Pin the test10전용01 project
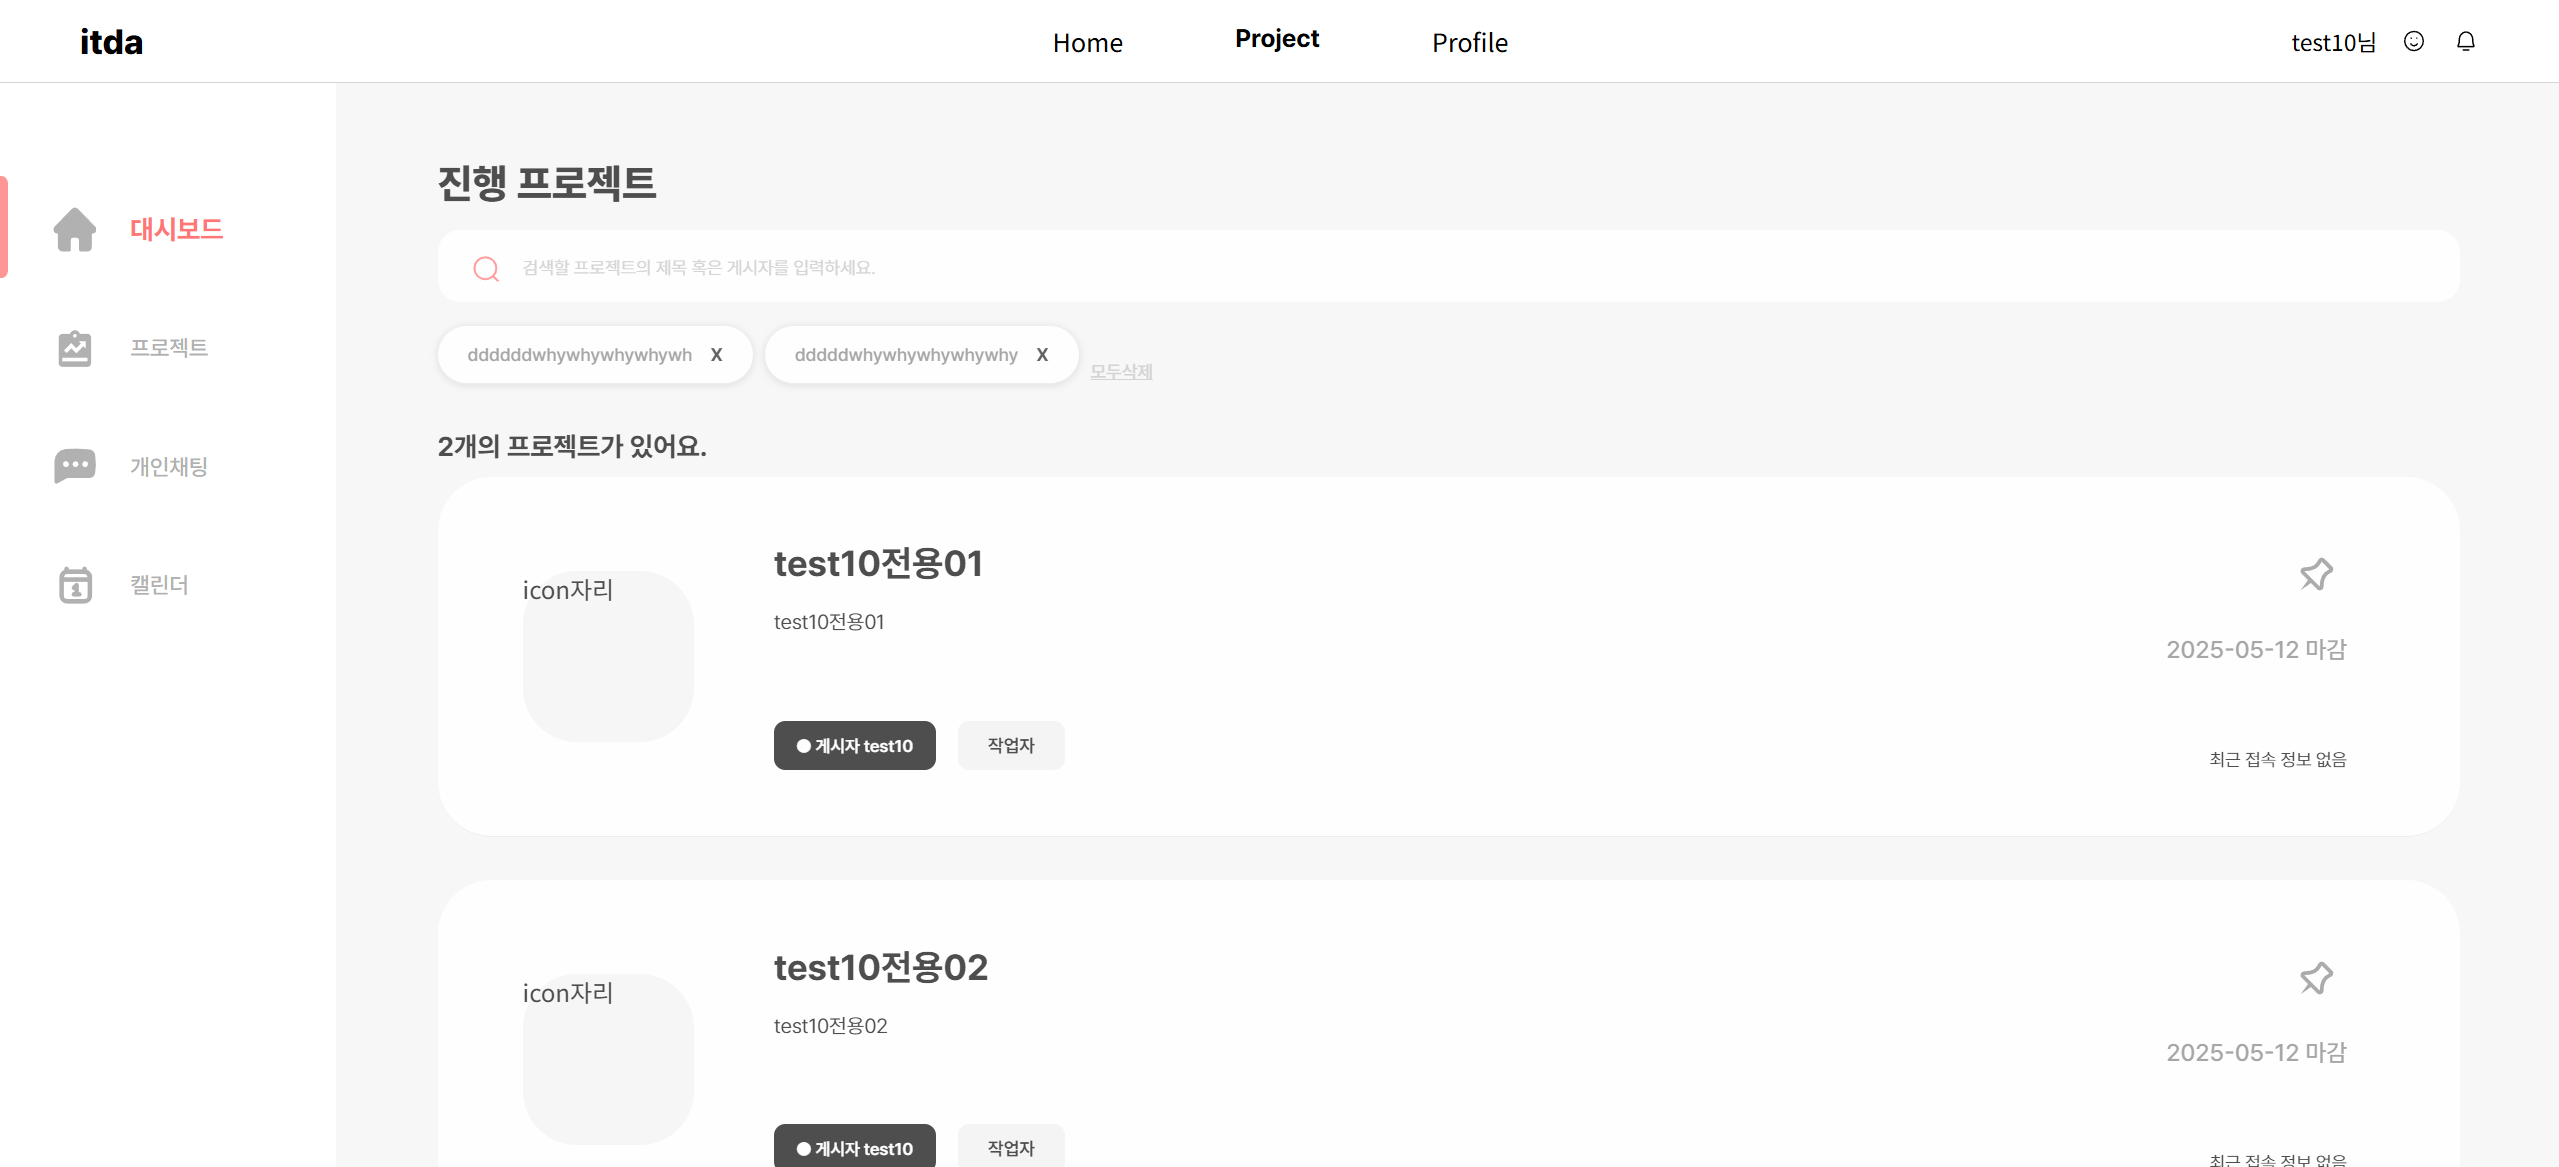This screenshot has width=2559, height=1167. [2315, 574]
